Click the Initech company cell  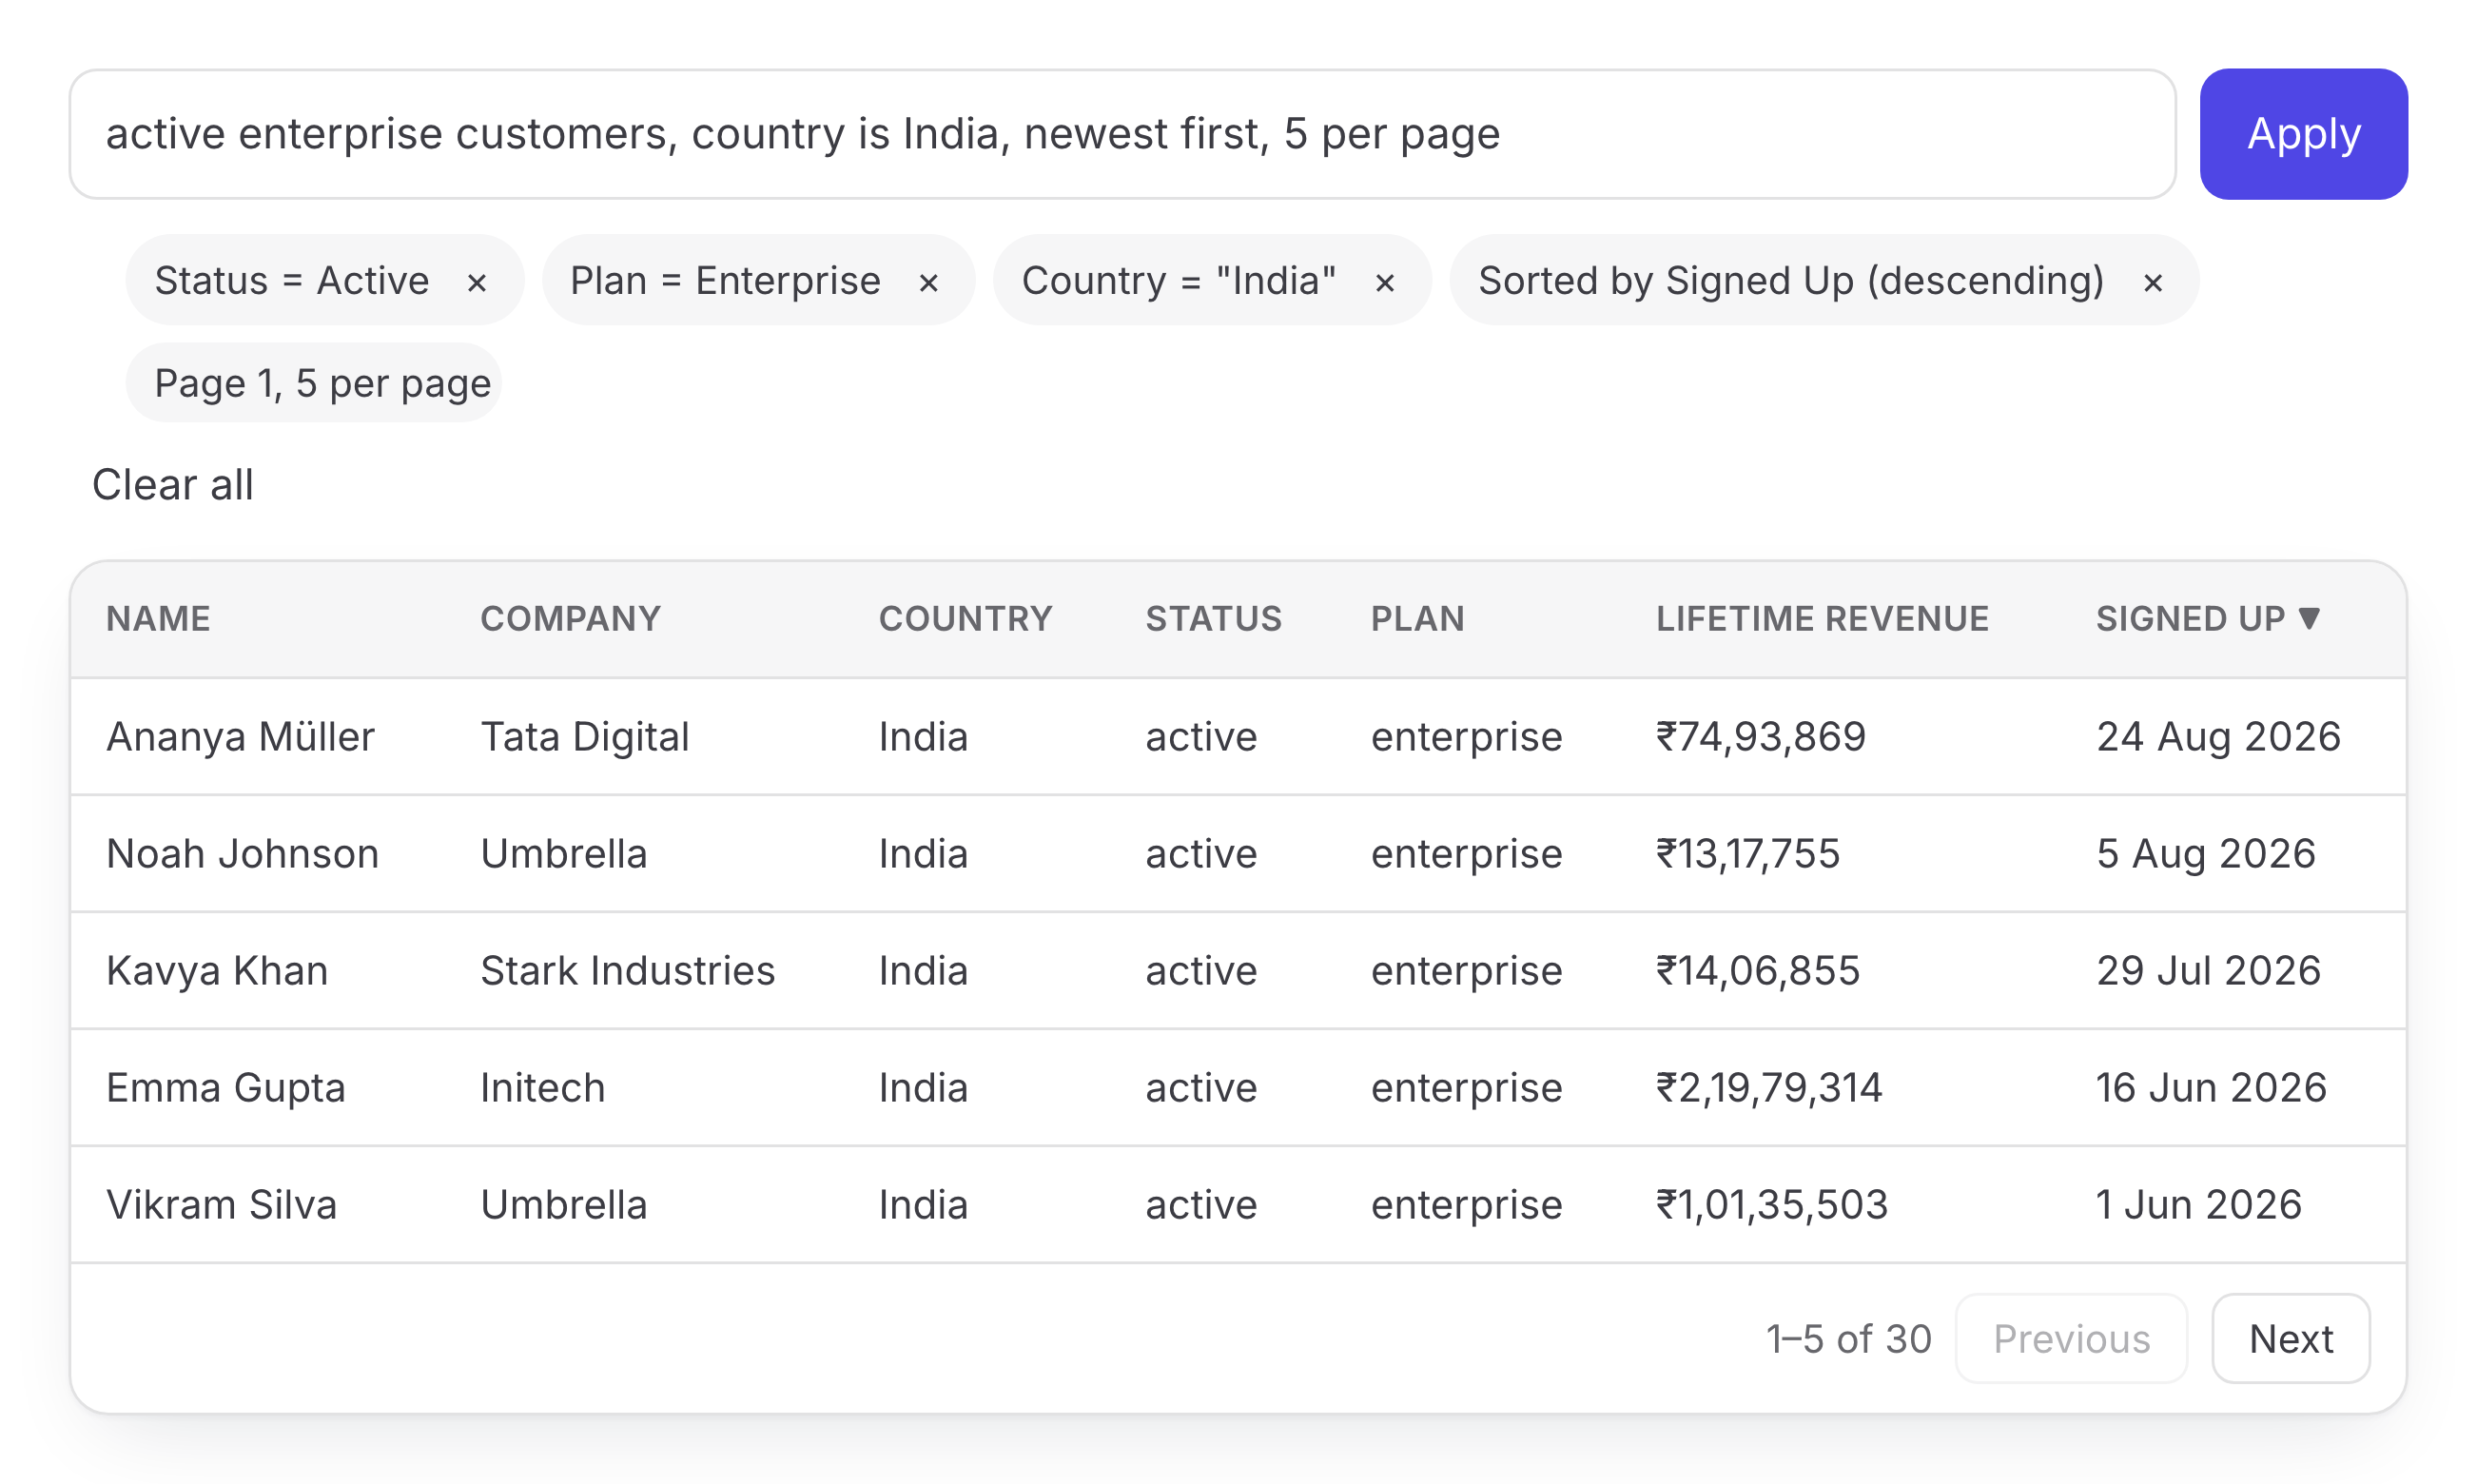point(543,1088)
